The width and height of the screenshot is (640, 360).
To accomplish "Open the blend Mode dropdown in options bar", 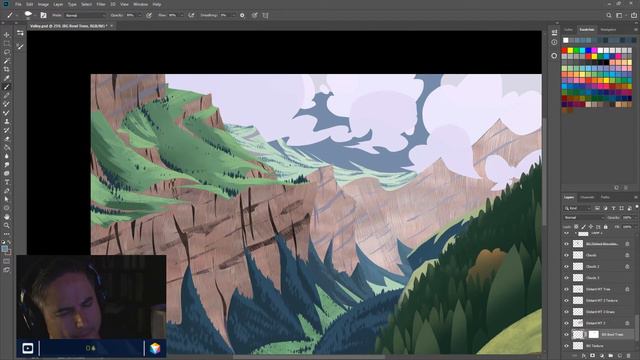I will coord(85,15).
